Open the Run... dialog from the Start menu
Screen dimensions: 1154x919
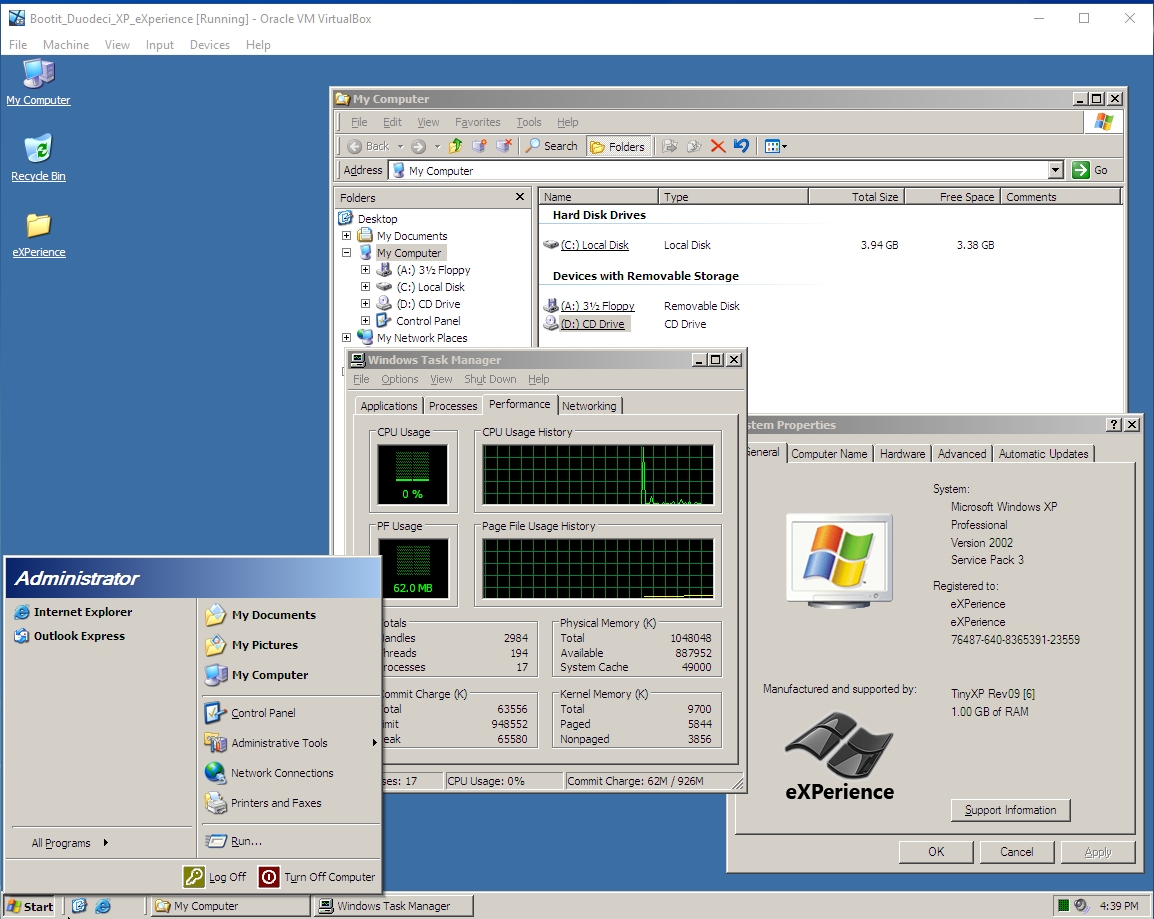click(234, 841)
